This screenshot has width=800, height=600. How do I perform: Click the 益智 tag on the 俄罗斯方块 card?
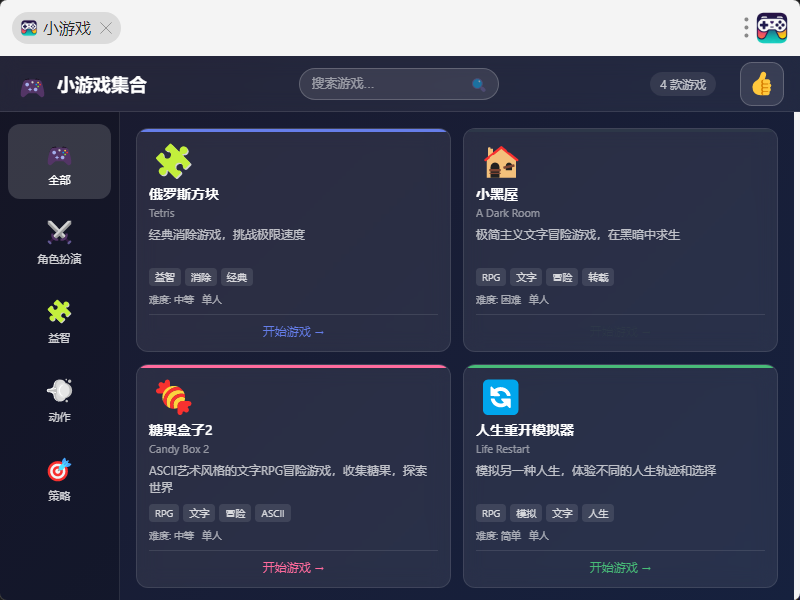165,278
